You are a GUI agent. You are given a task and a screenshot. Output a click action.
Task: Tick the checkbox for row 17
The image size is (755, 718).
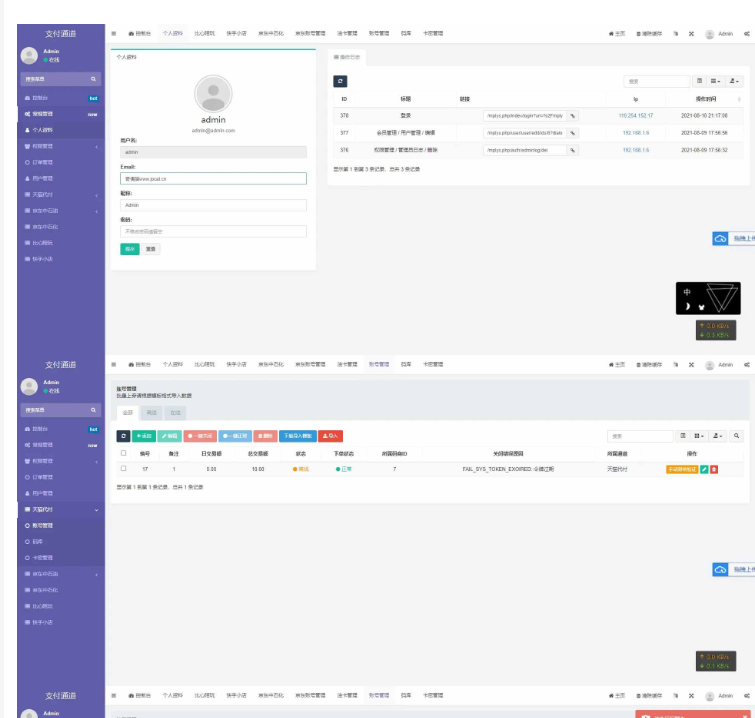[124, 468]
